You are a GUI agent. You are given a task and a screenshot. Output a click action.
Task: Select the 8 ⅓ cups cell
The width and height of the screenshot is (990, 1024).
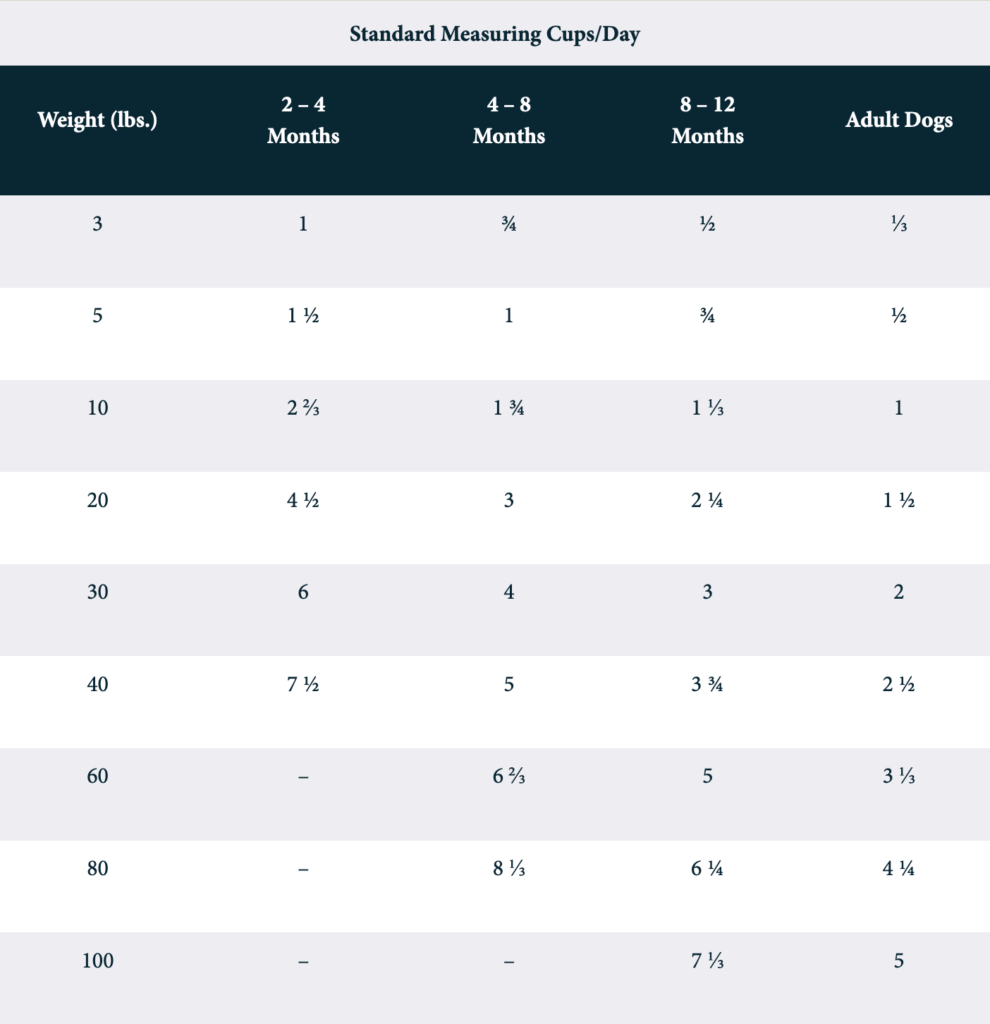click(508, 869)
